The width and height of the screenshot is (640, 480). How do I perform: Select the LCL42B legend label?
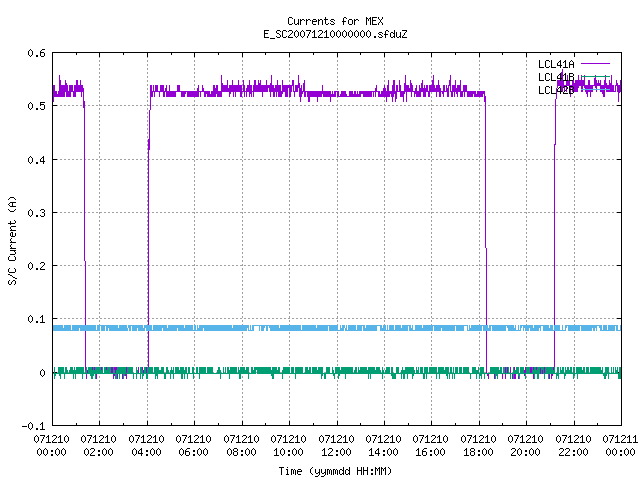556,90
